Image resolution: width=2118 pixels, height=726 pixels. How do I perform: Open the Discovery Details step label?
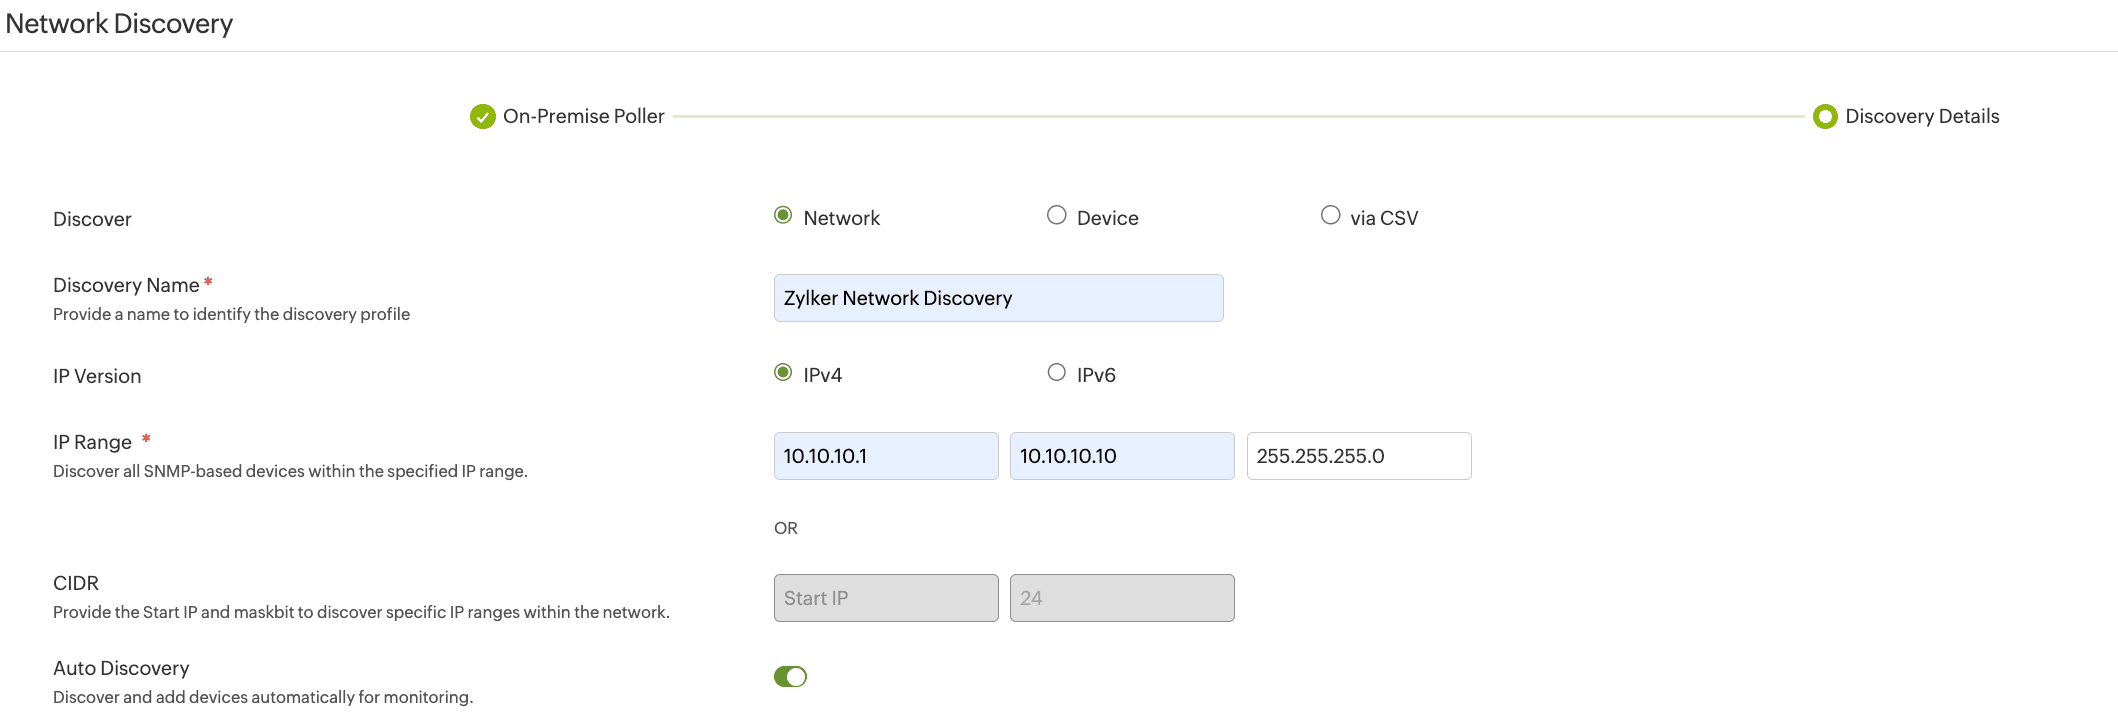[1921, 117]
